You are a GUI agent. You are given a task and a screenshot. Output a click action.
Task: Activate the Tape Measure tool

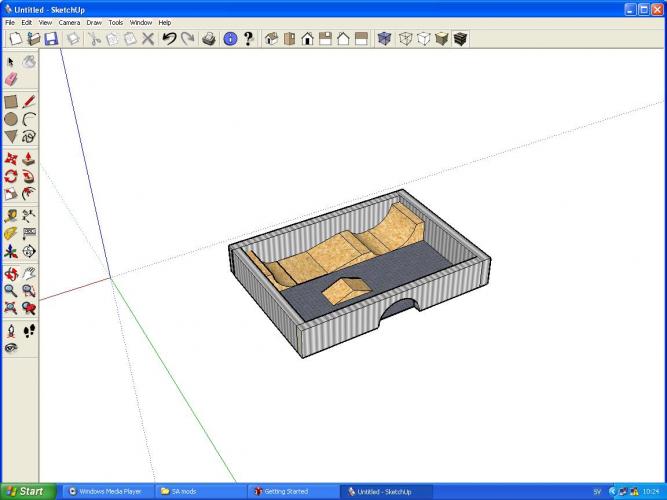pyautogui.click(x=11, y=215)
